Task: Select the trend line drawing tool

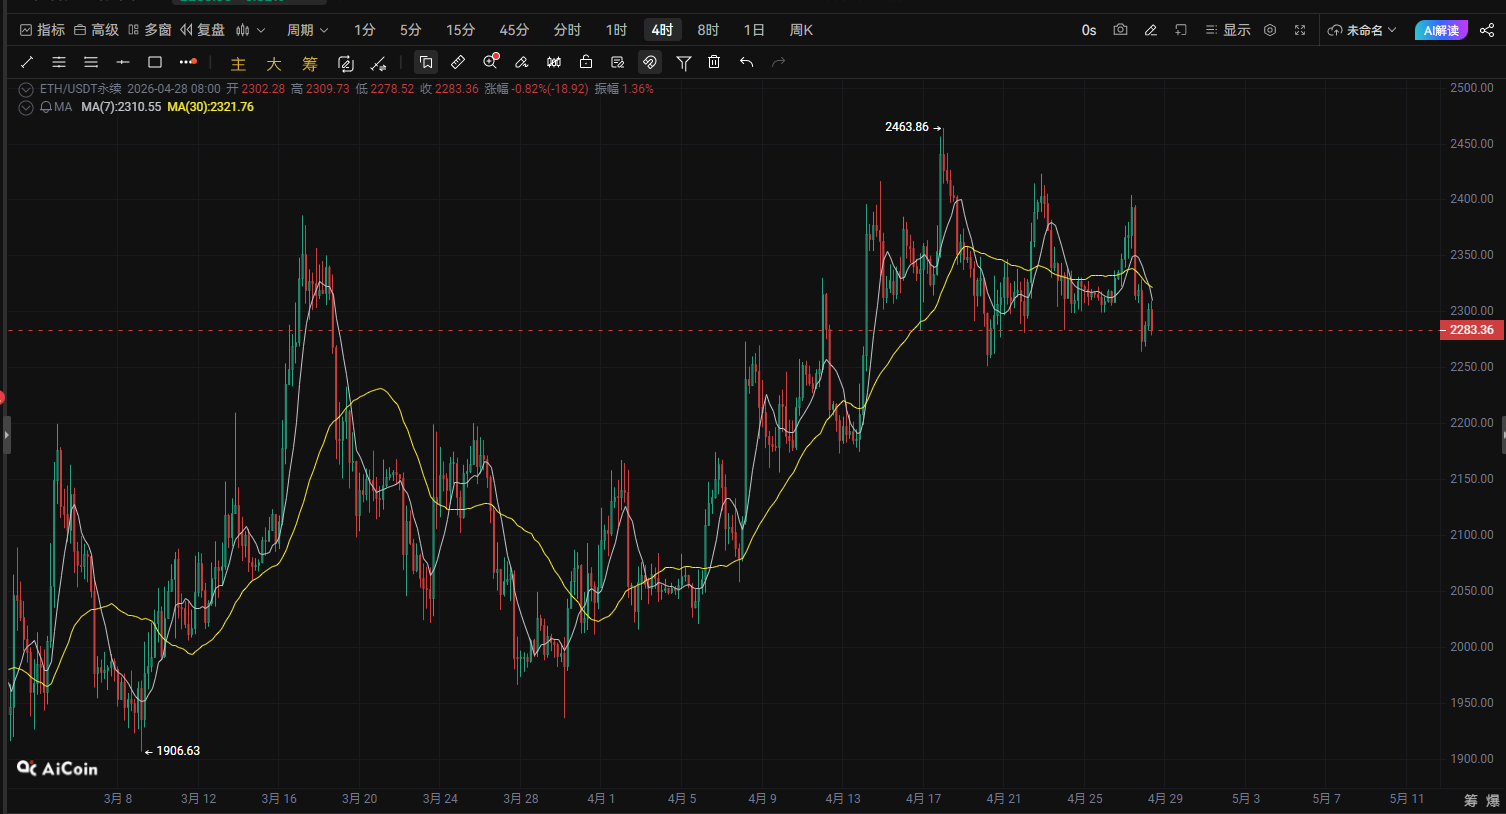Action: coord(27,62)
